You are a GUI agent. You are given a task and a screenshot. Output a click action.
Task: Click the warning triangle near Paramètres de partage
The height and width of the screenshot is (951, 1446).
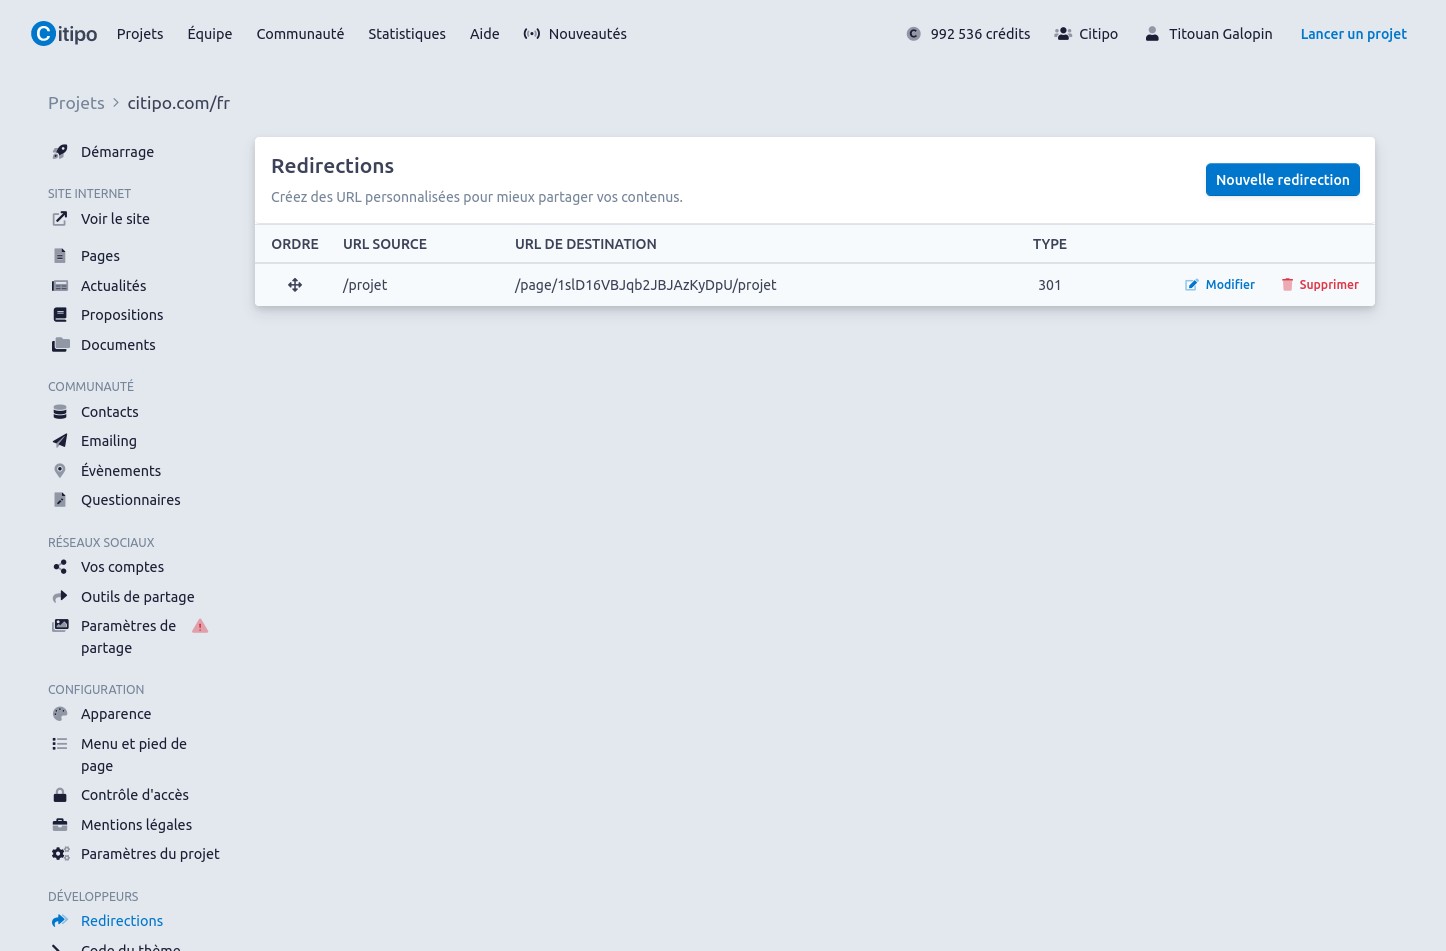click(200, 626)
